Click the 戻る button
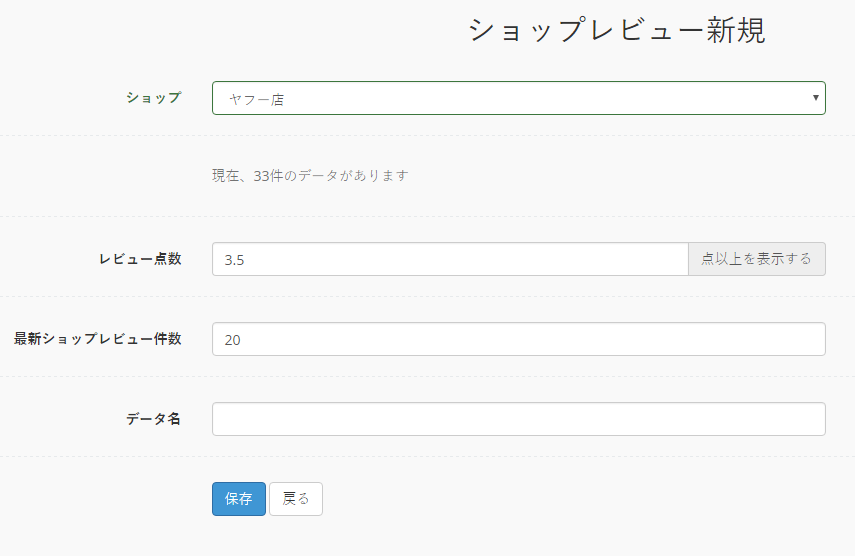 tap(296, 499)
